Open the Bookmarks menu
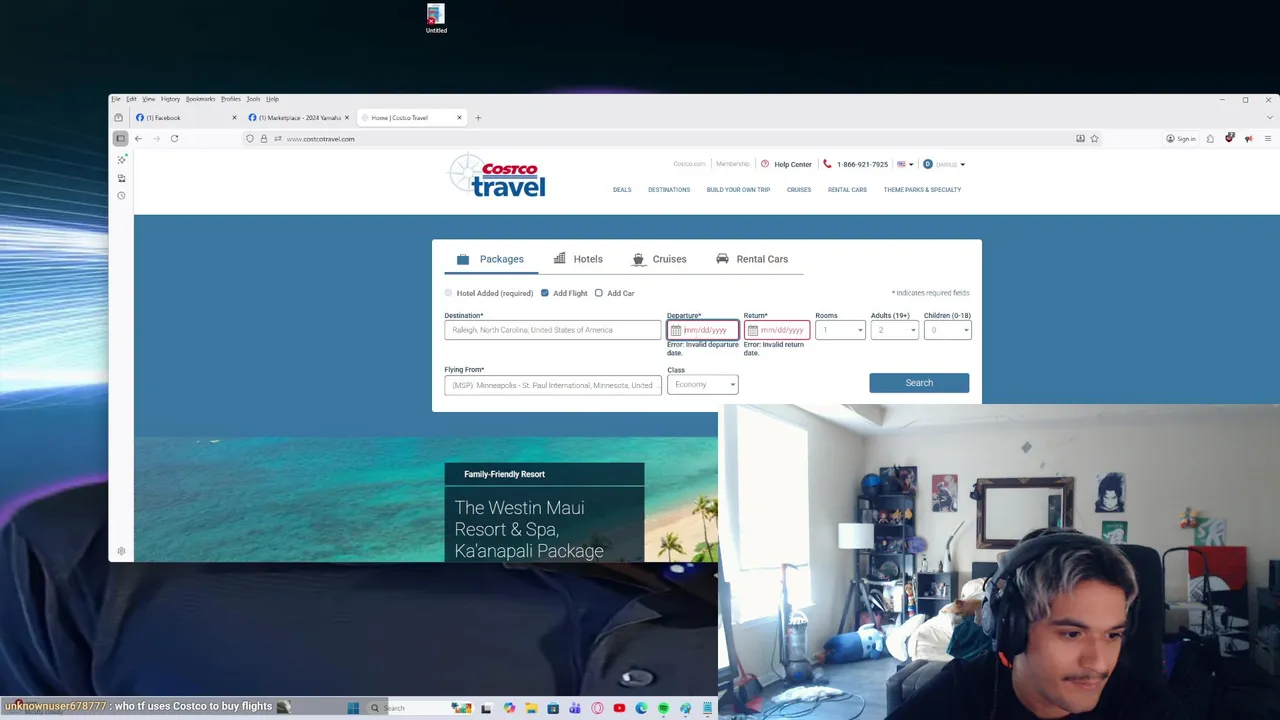Screen dimensions: 1280x720 click(200, 99)
